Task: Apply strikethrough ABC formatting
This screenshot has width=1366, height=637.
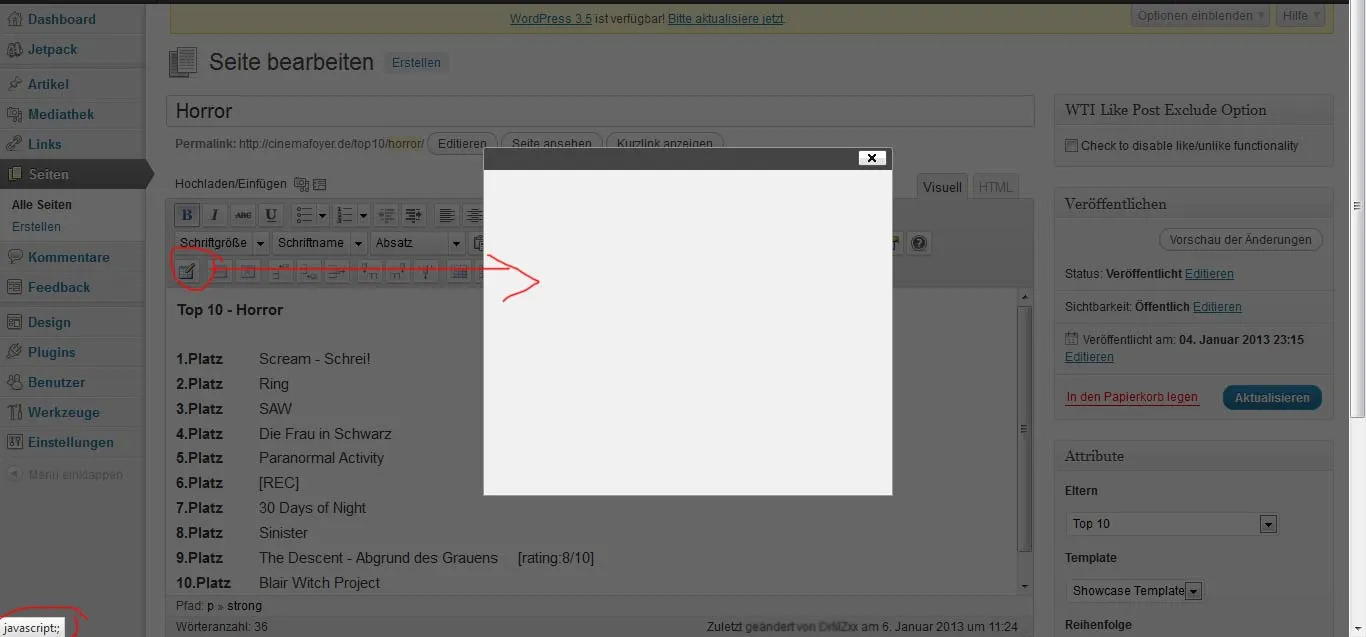Action: 242,215
